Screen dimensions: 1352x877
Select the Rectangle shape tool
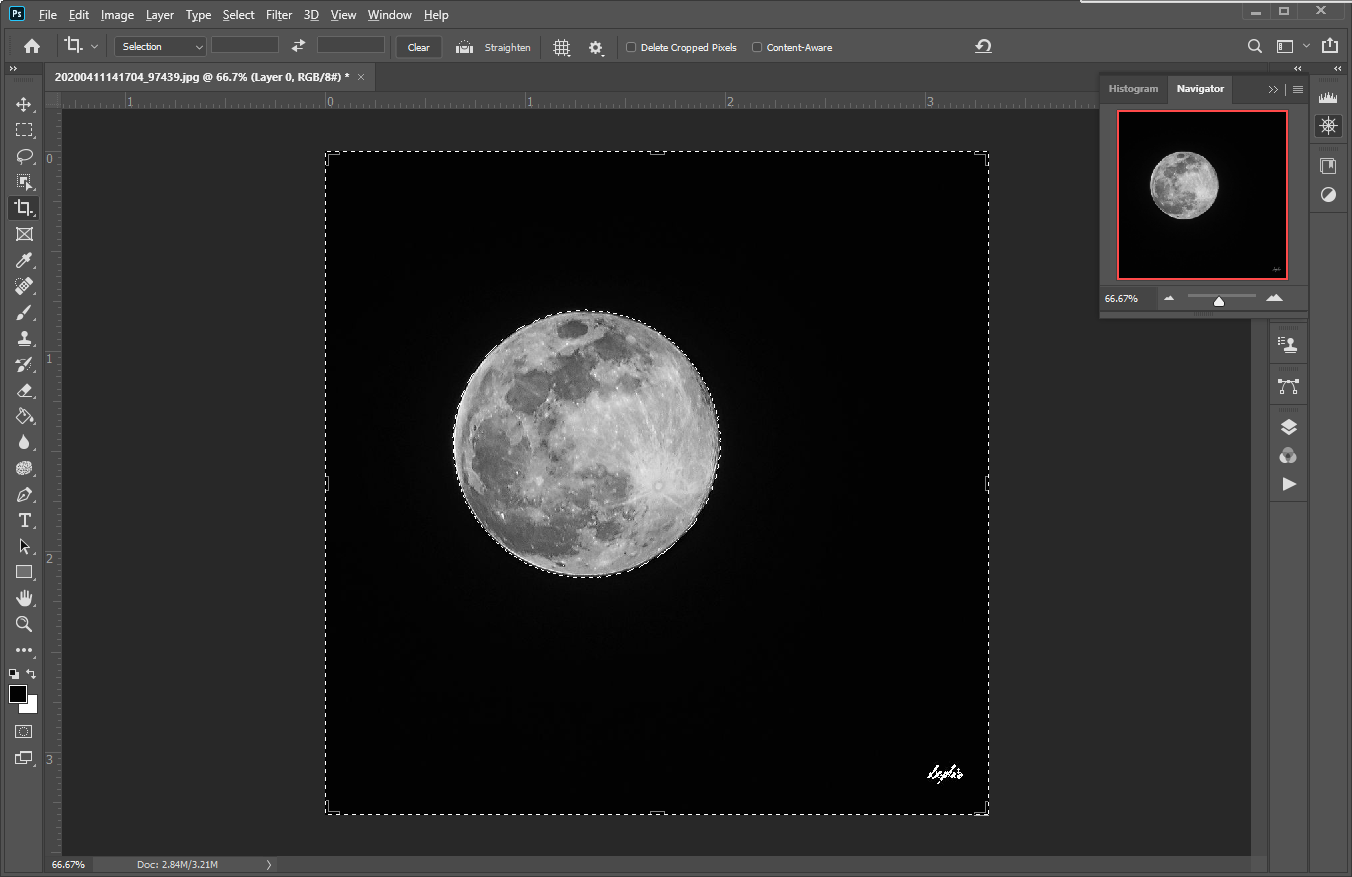tap(24, 572)
